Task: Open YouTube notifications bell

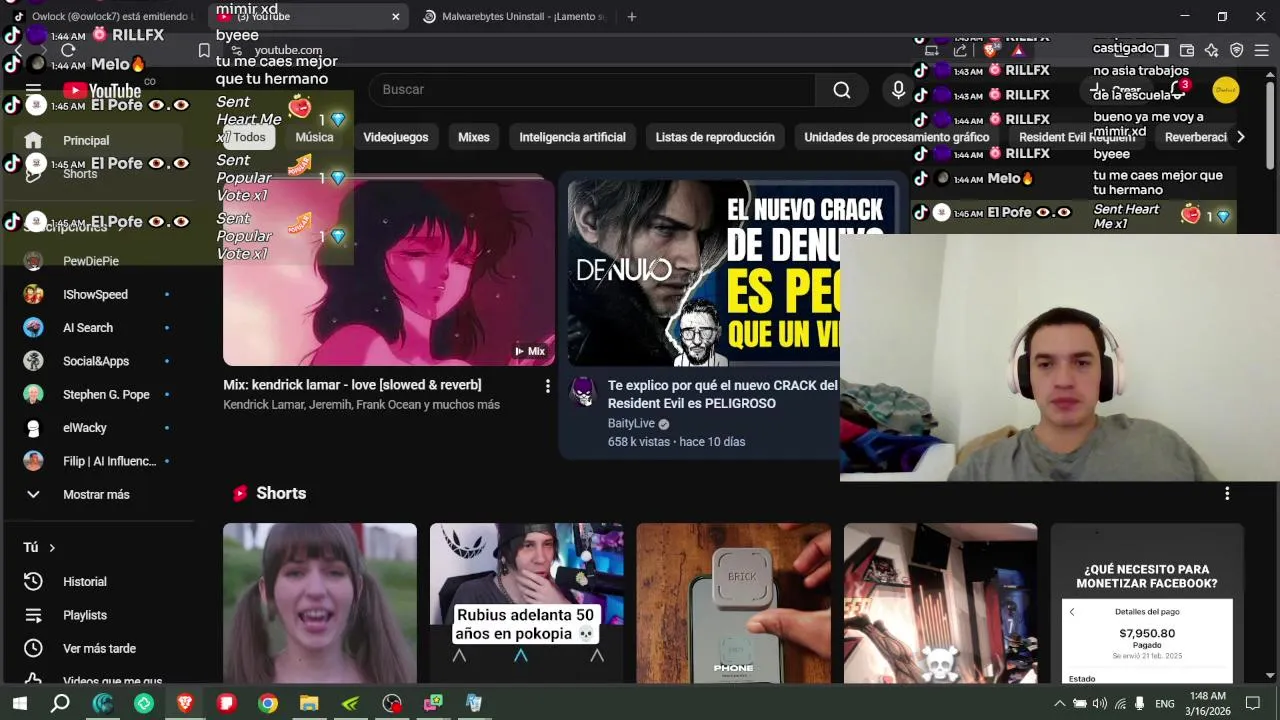Action: coord(1180,90)
